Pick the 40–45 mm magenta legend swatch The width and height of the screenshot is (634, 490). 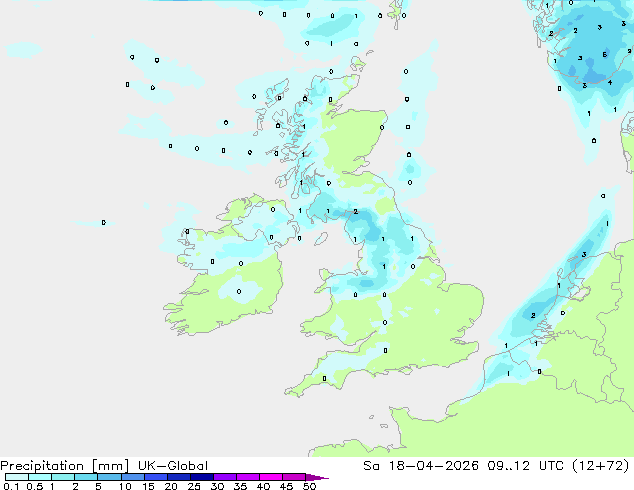coord(271,477)
